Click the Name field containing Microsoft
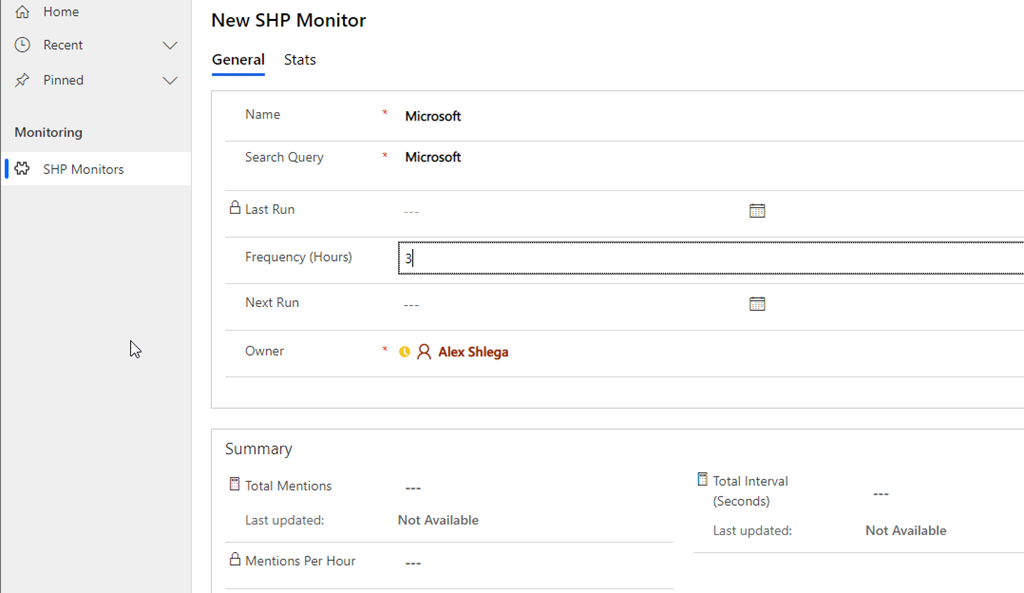The width and height of the screenshot is (1024, 593). (711, 116)
